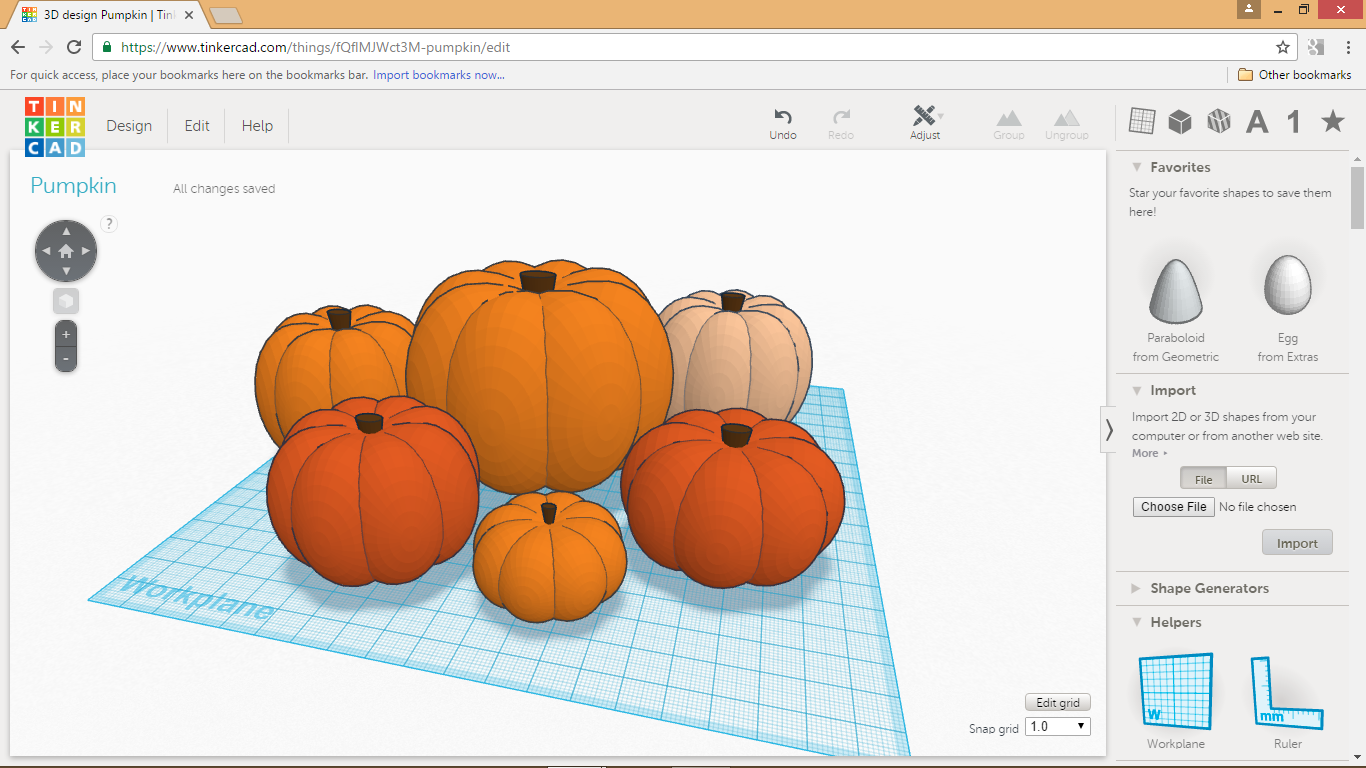
Task: Undo the last action
Action: (783, 121)
